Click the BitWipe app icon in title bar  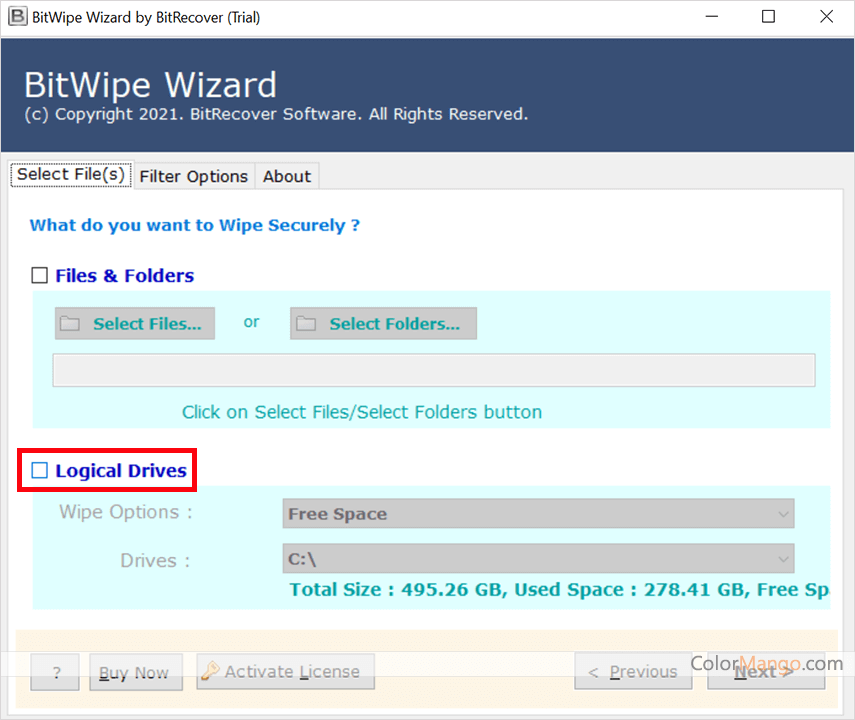17,16
